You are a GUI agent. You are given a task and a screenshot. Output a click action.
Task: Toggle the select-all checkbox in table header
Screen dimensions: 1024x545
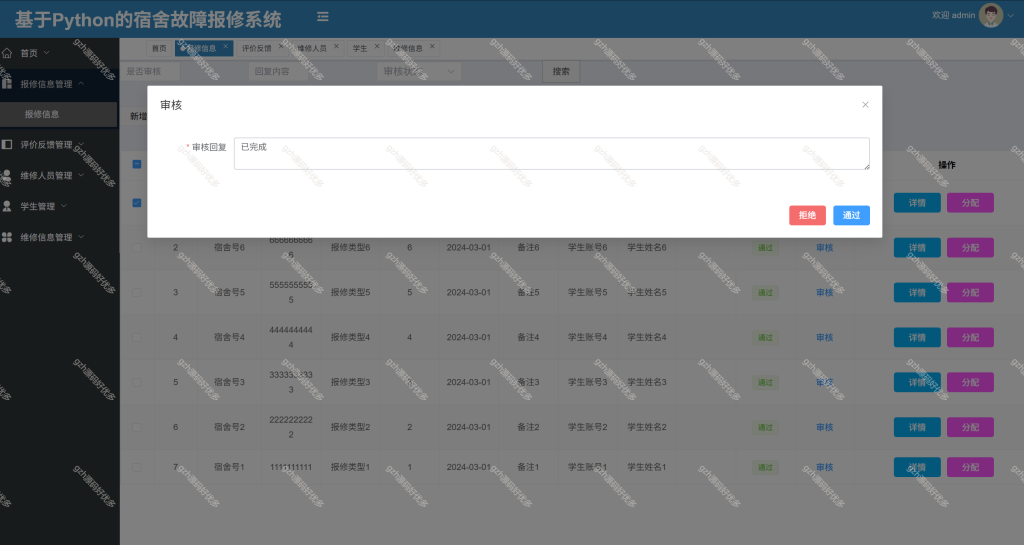click(x=136, y=164)
